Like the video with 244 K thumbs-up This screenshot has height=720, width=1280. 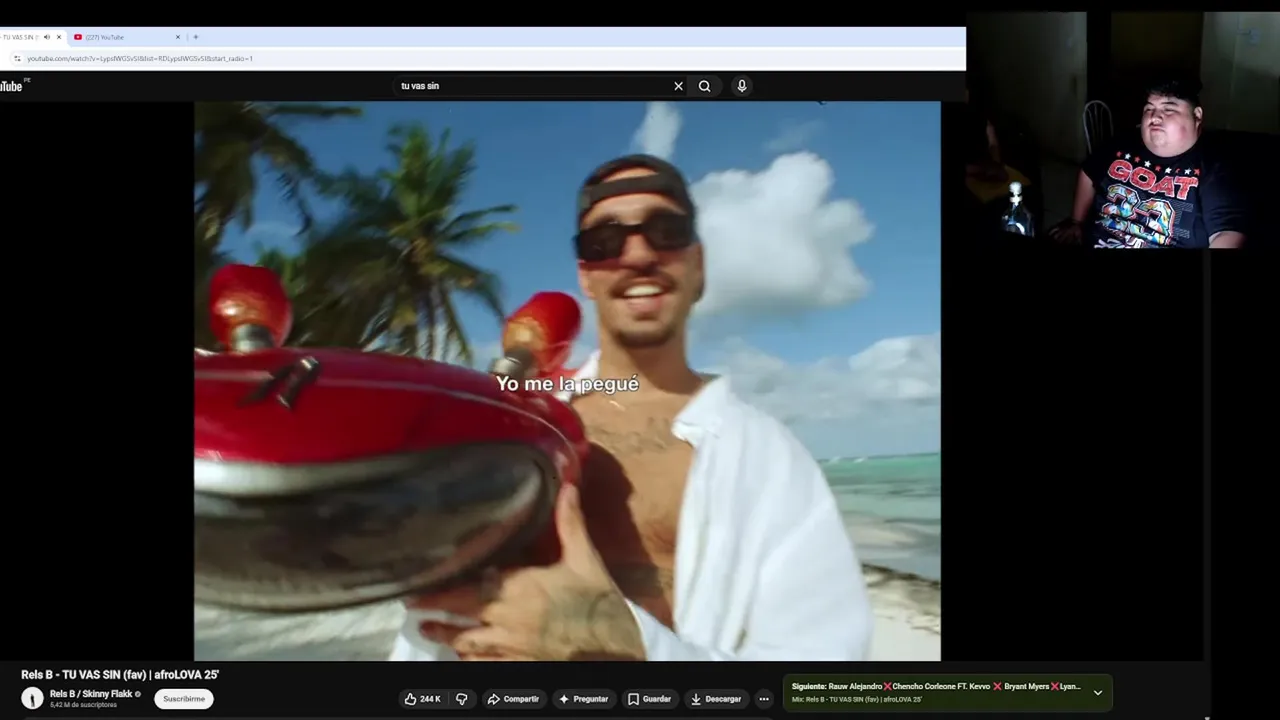coord(422,699)
